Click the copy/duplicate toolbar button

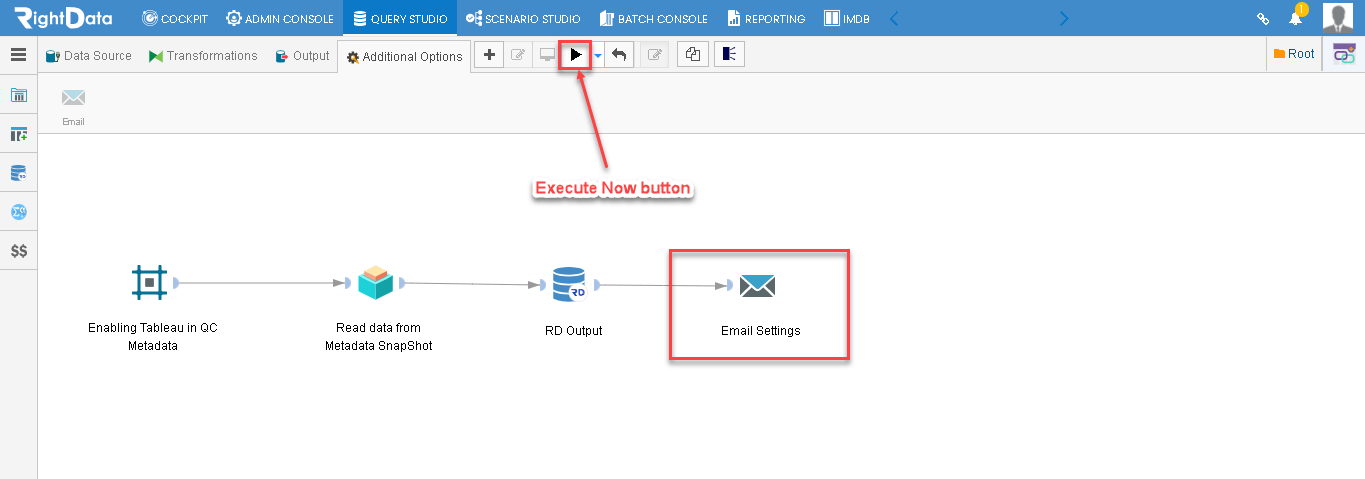coord(692,55)
